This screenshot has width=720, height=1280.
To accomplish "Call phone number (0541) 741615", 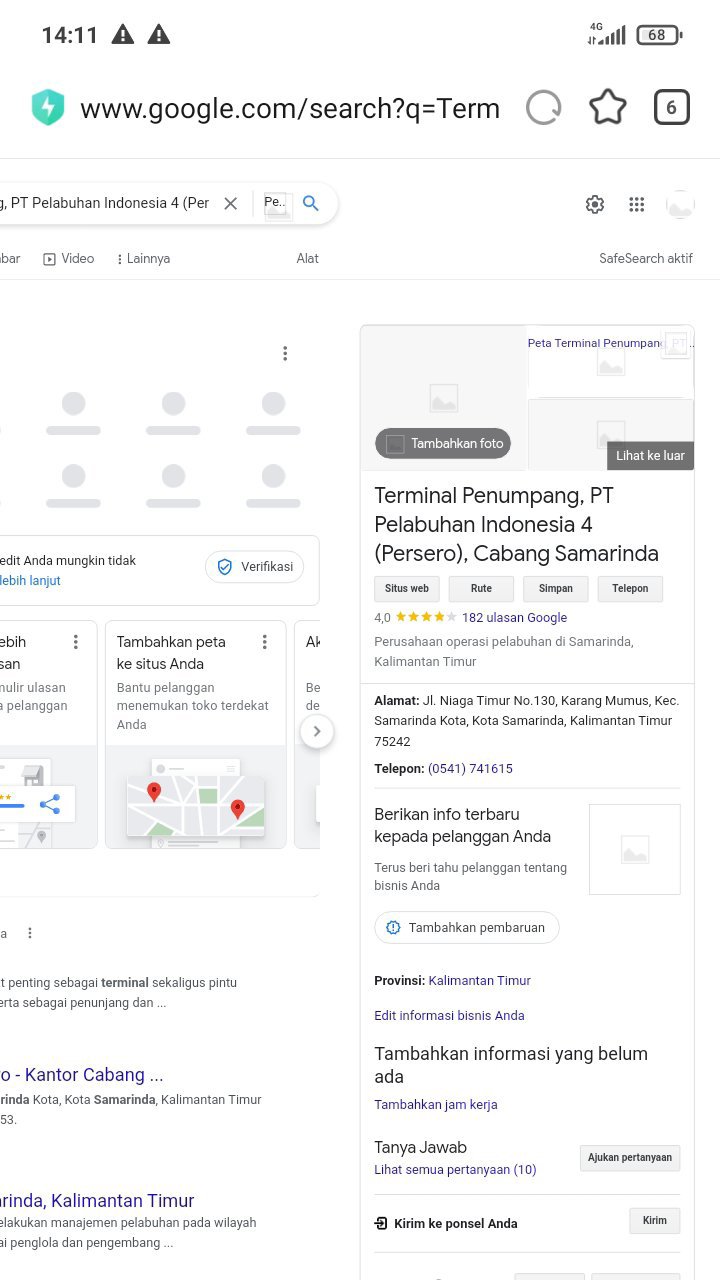I will 470,769.
